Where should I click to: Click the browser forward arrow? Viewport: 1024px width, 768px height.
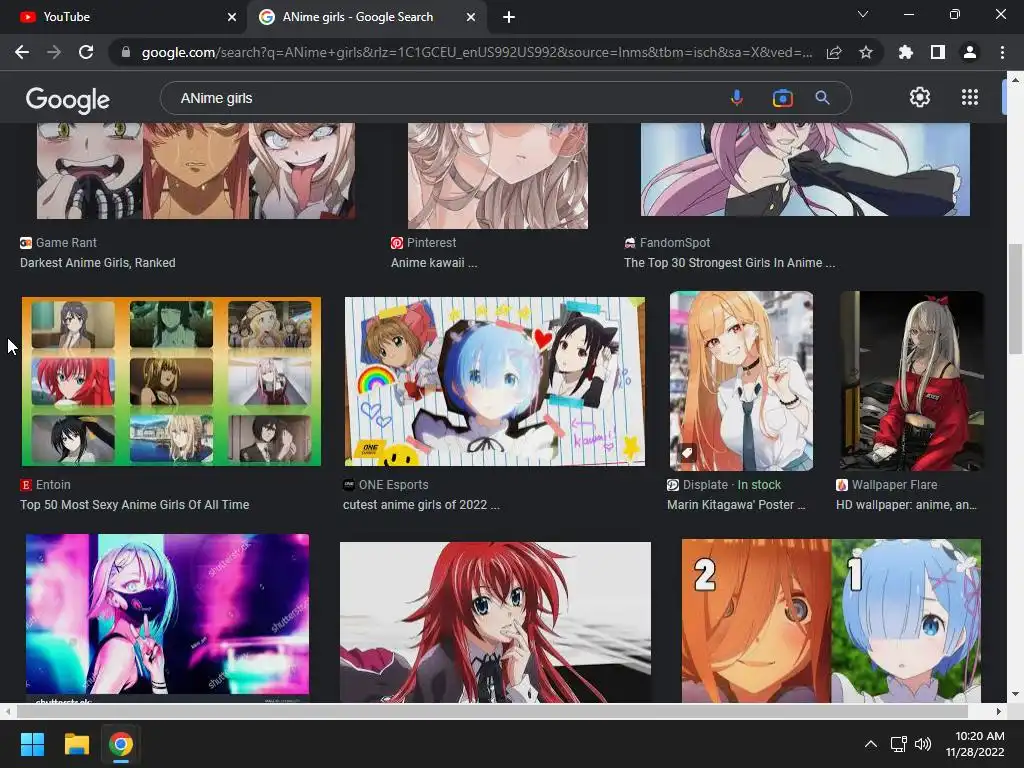click(54, 52)
